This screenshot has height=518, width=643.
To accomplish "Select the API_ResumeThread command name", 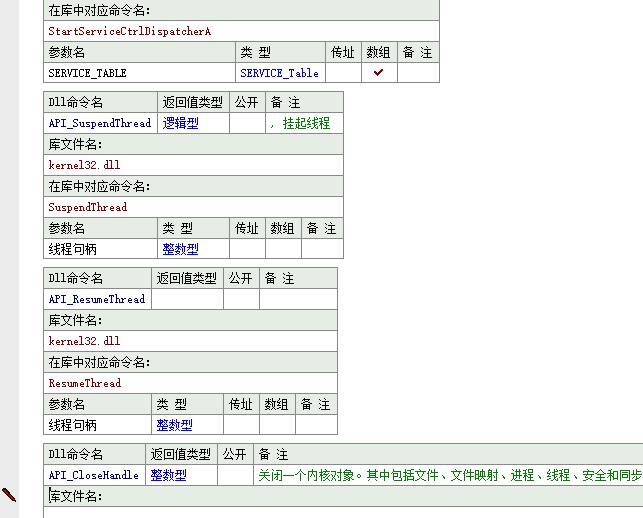I will pyautogui.click(x=97, y=299).
